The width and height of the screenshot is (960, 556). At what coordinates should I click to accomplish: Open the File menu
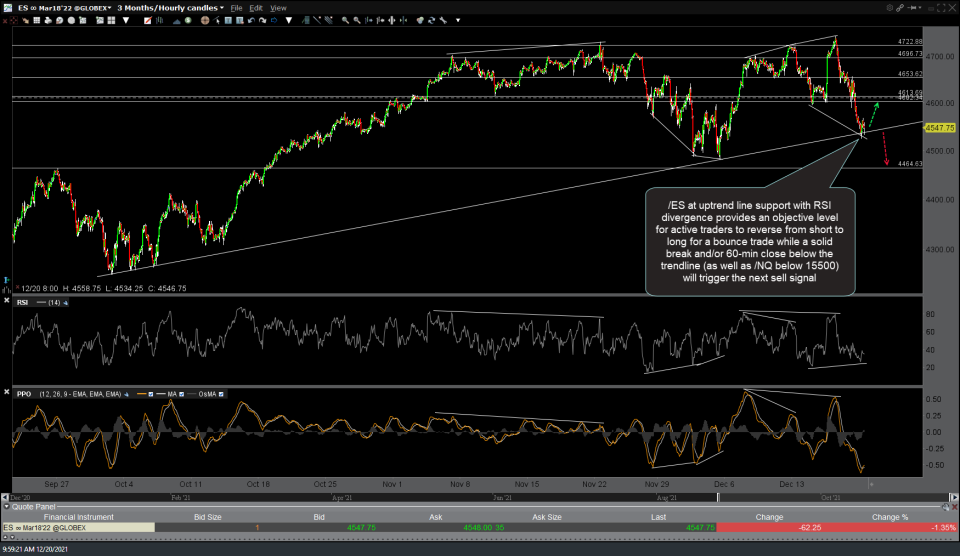pos(236,8)
